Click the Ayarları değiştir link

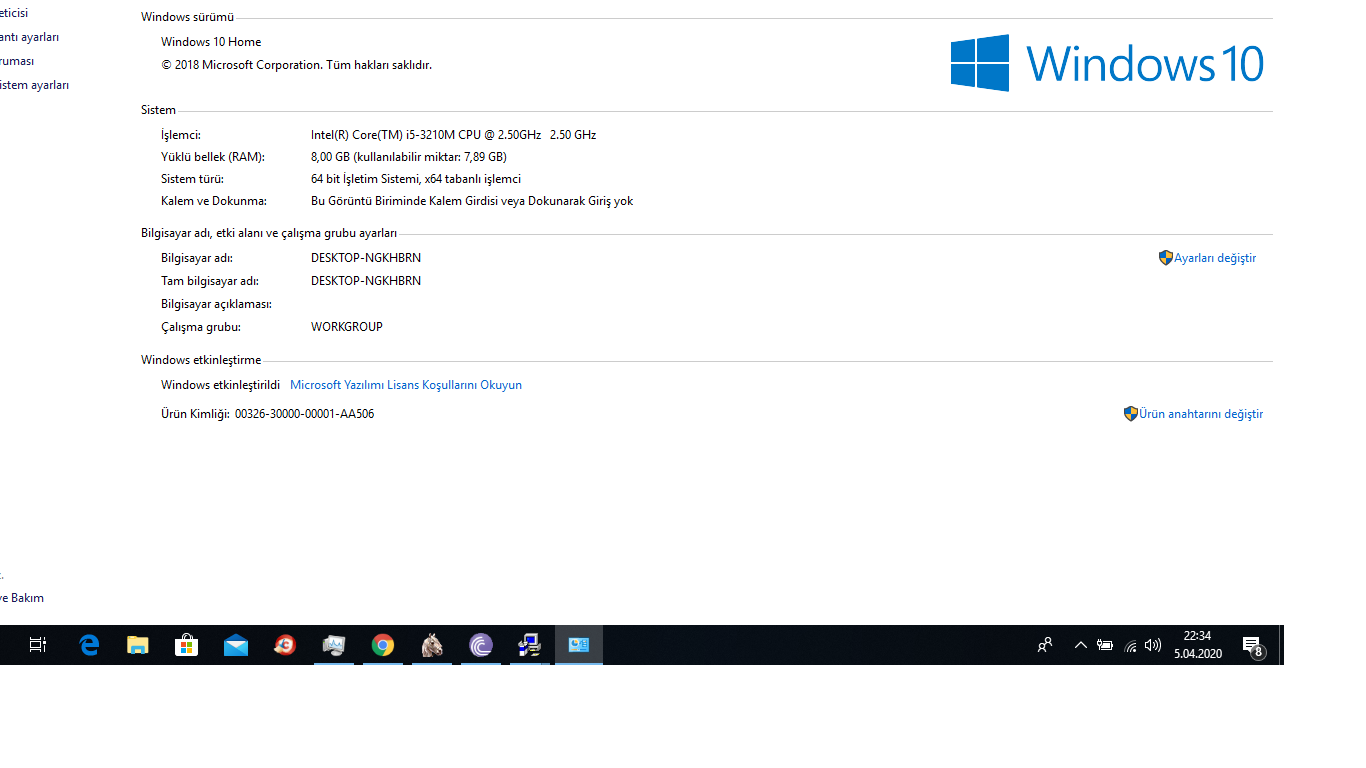coord(1215,258)
